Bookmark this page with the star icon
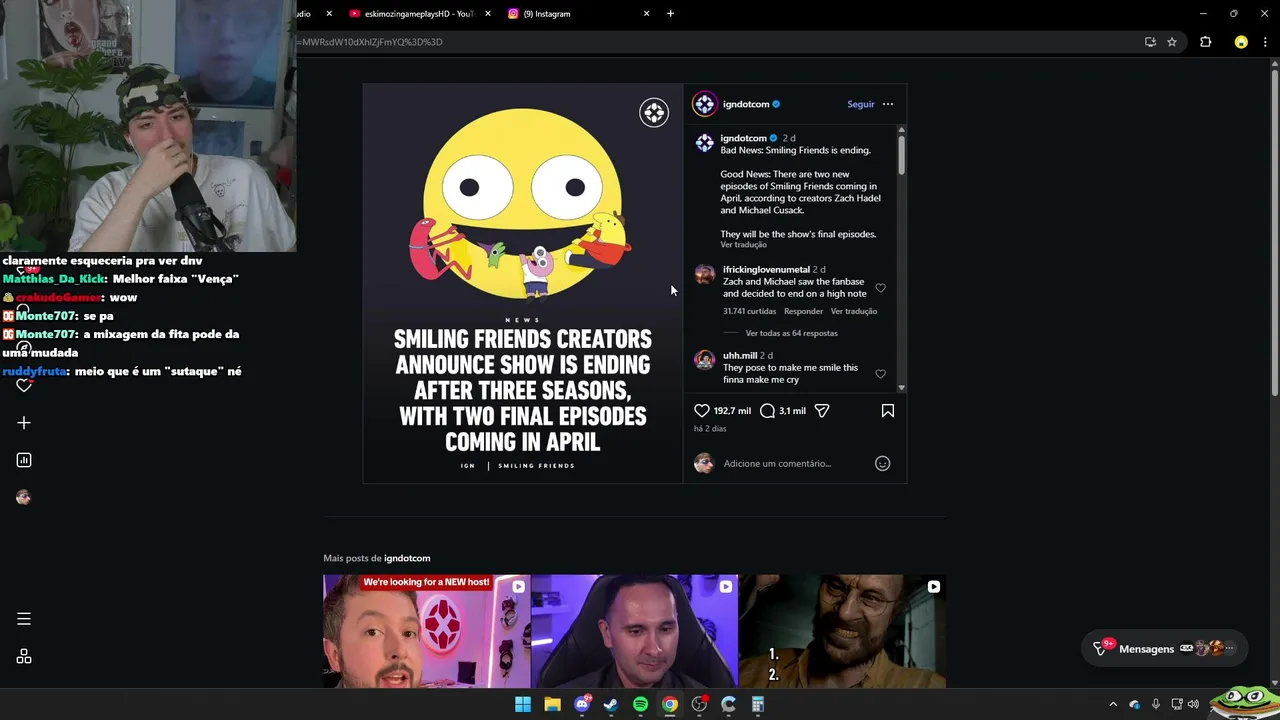 click(1172, 42)
